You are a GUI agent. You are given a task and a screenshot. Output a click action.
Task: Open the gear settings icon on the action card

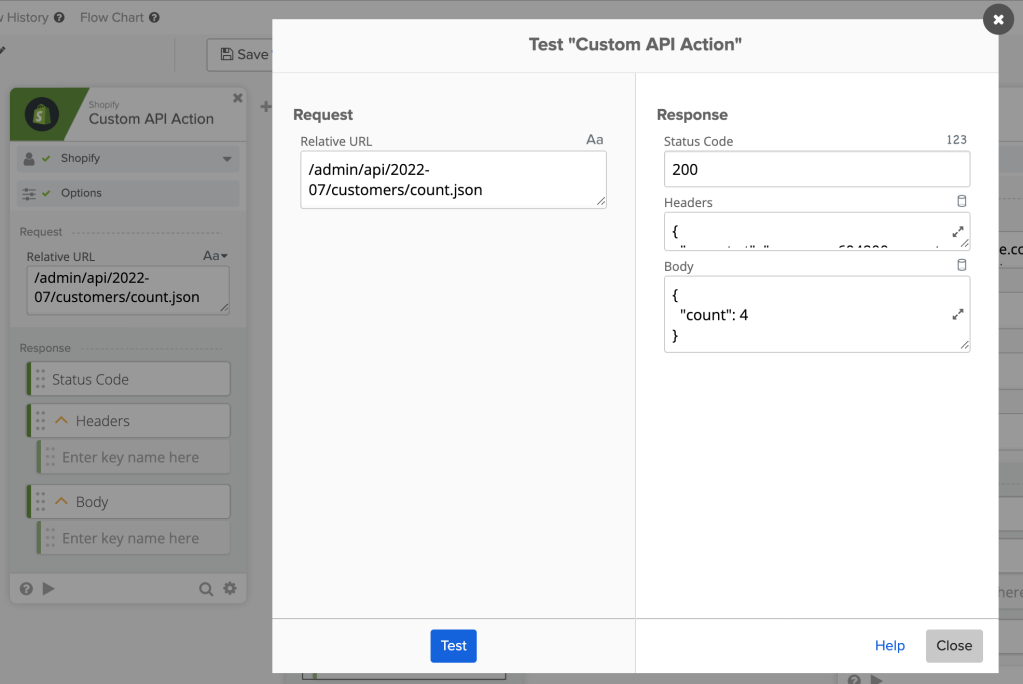230,588
